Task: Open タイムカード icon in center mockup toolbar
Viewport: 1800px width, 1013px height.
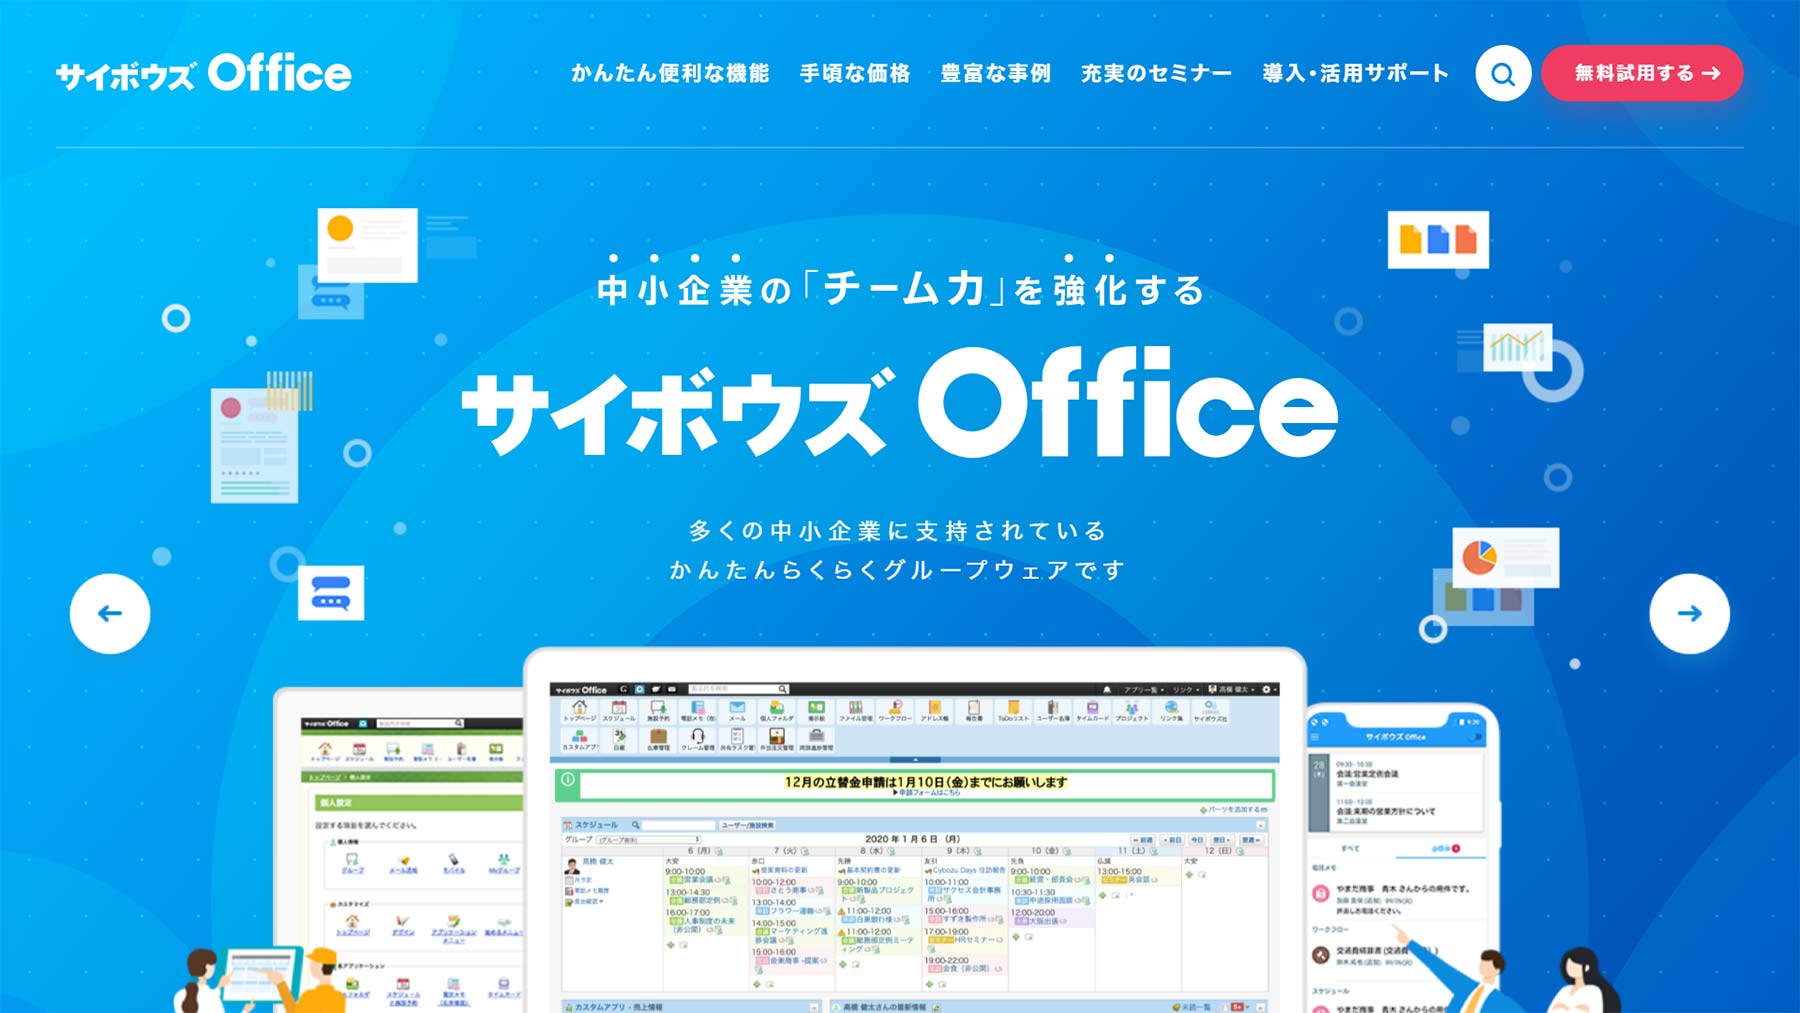Action: pos(1092,710)
